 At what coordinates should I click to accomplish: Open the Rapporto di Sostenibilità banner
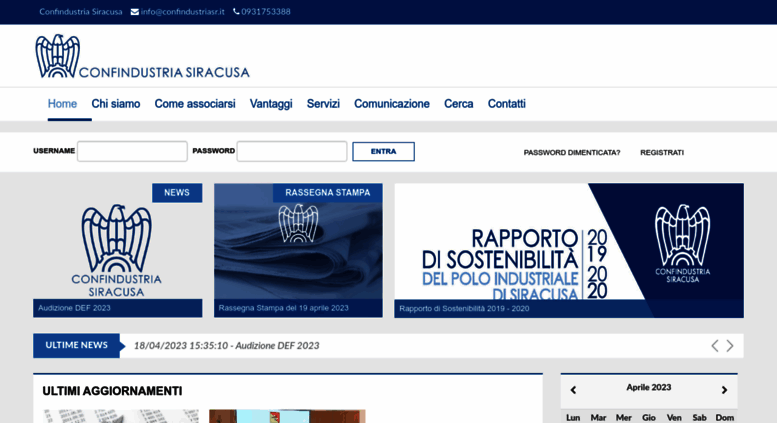tap(569, 250)
